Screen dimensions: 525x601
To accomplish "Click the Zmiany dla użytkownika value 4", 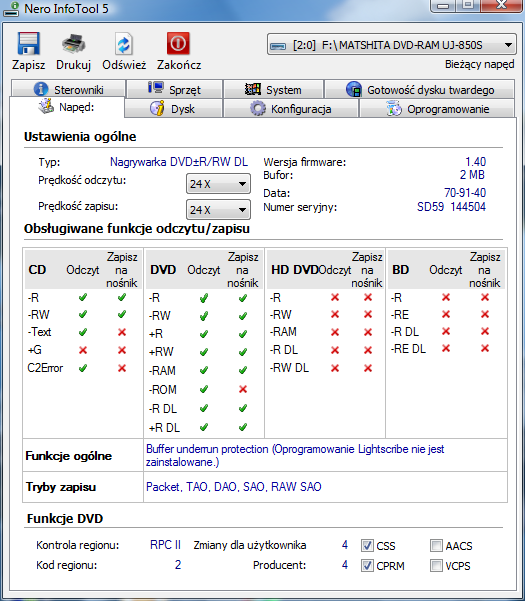I will click(345, 545).
